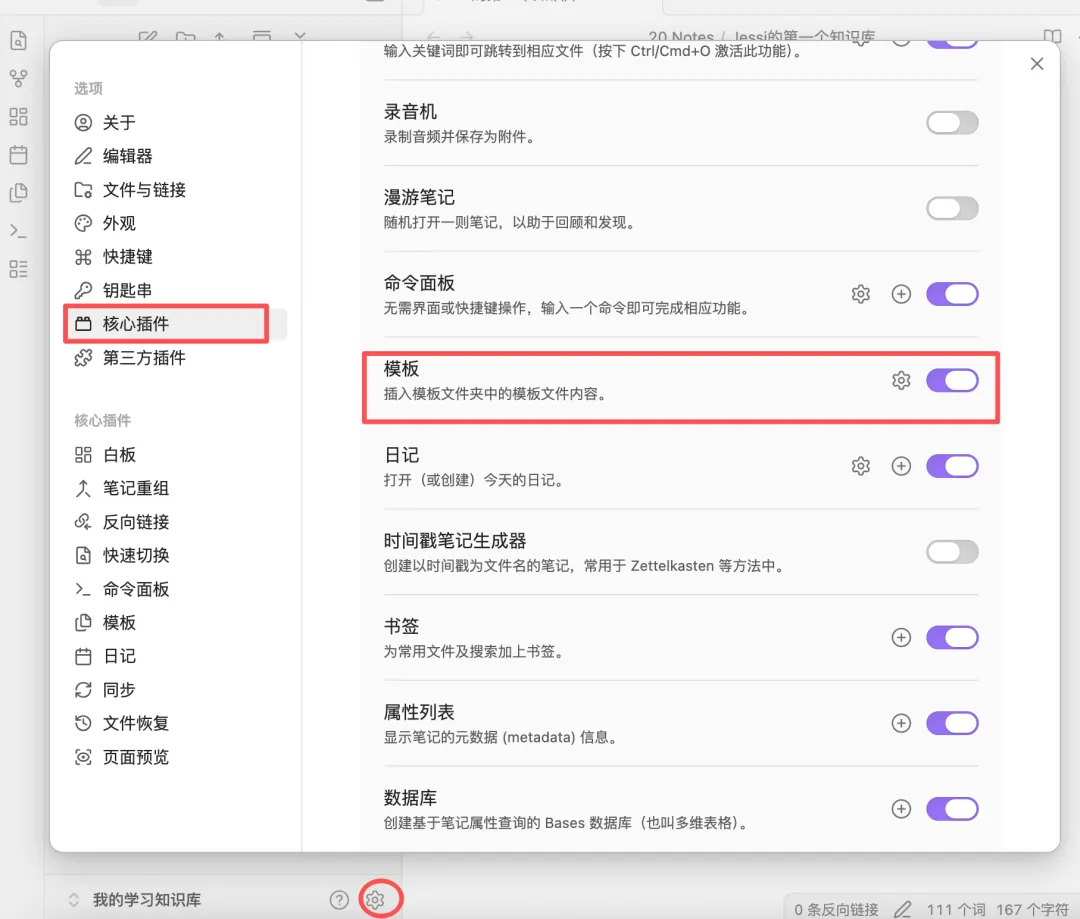Disable the 属性列表 properties toggle
The image size is (1080, 919).
(x=952, y=723)
